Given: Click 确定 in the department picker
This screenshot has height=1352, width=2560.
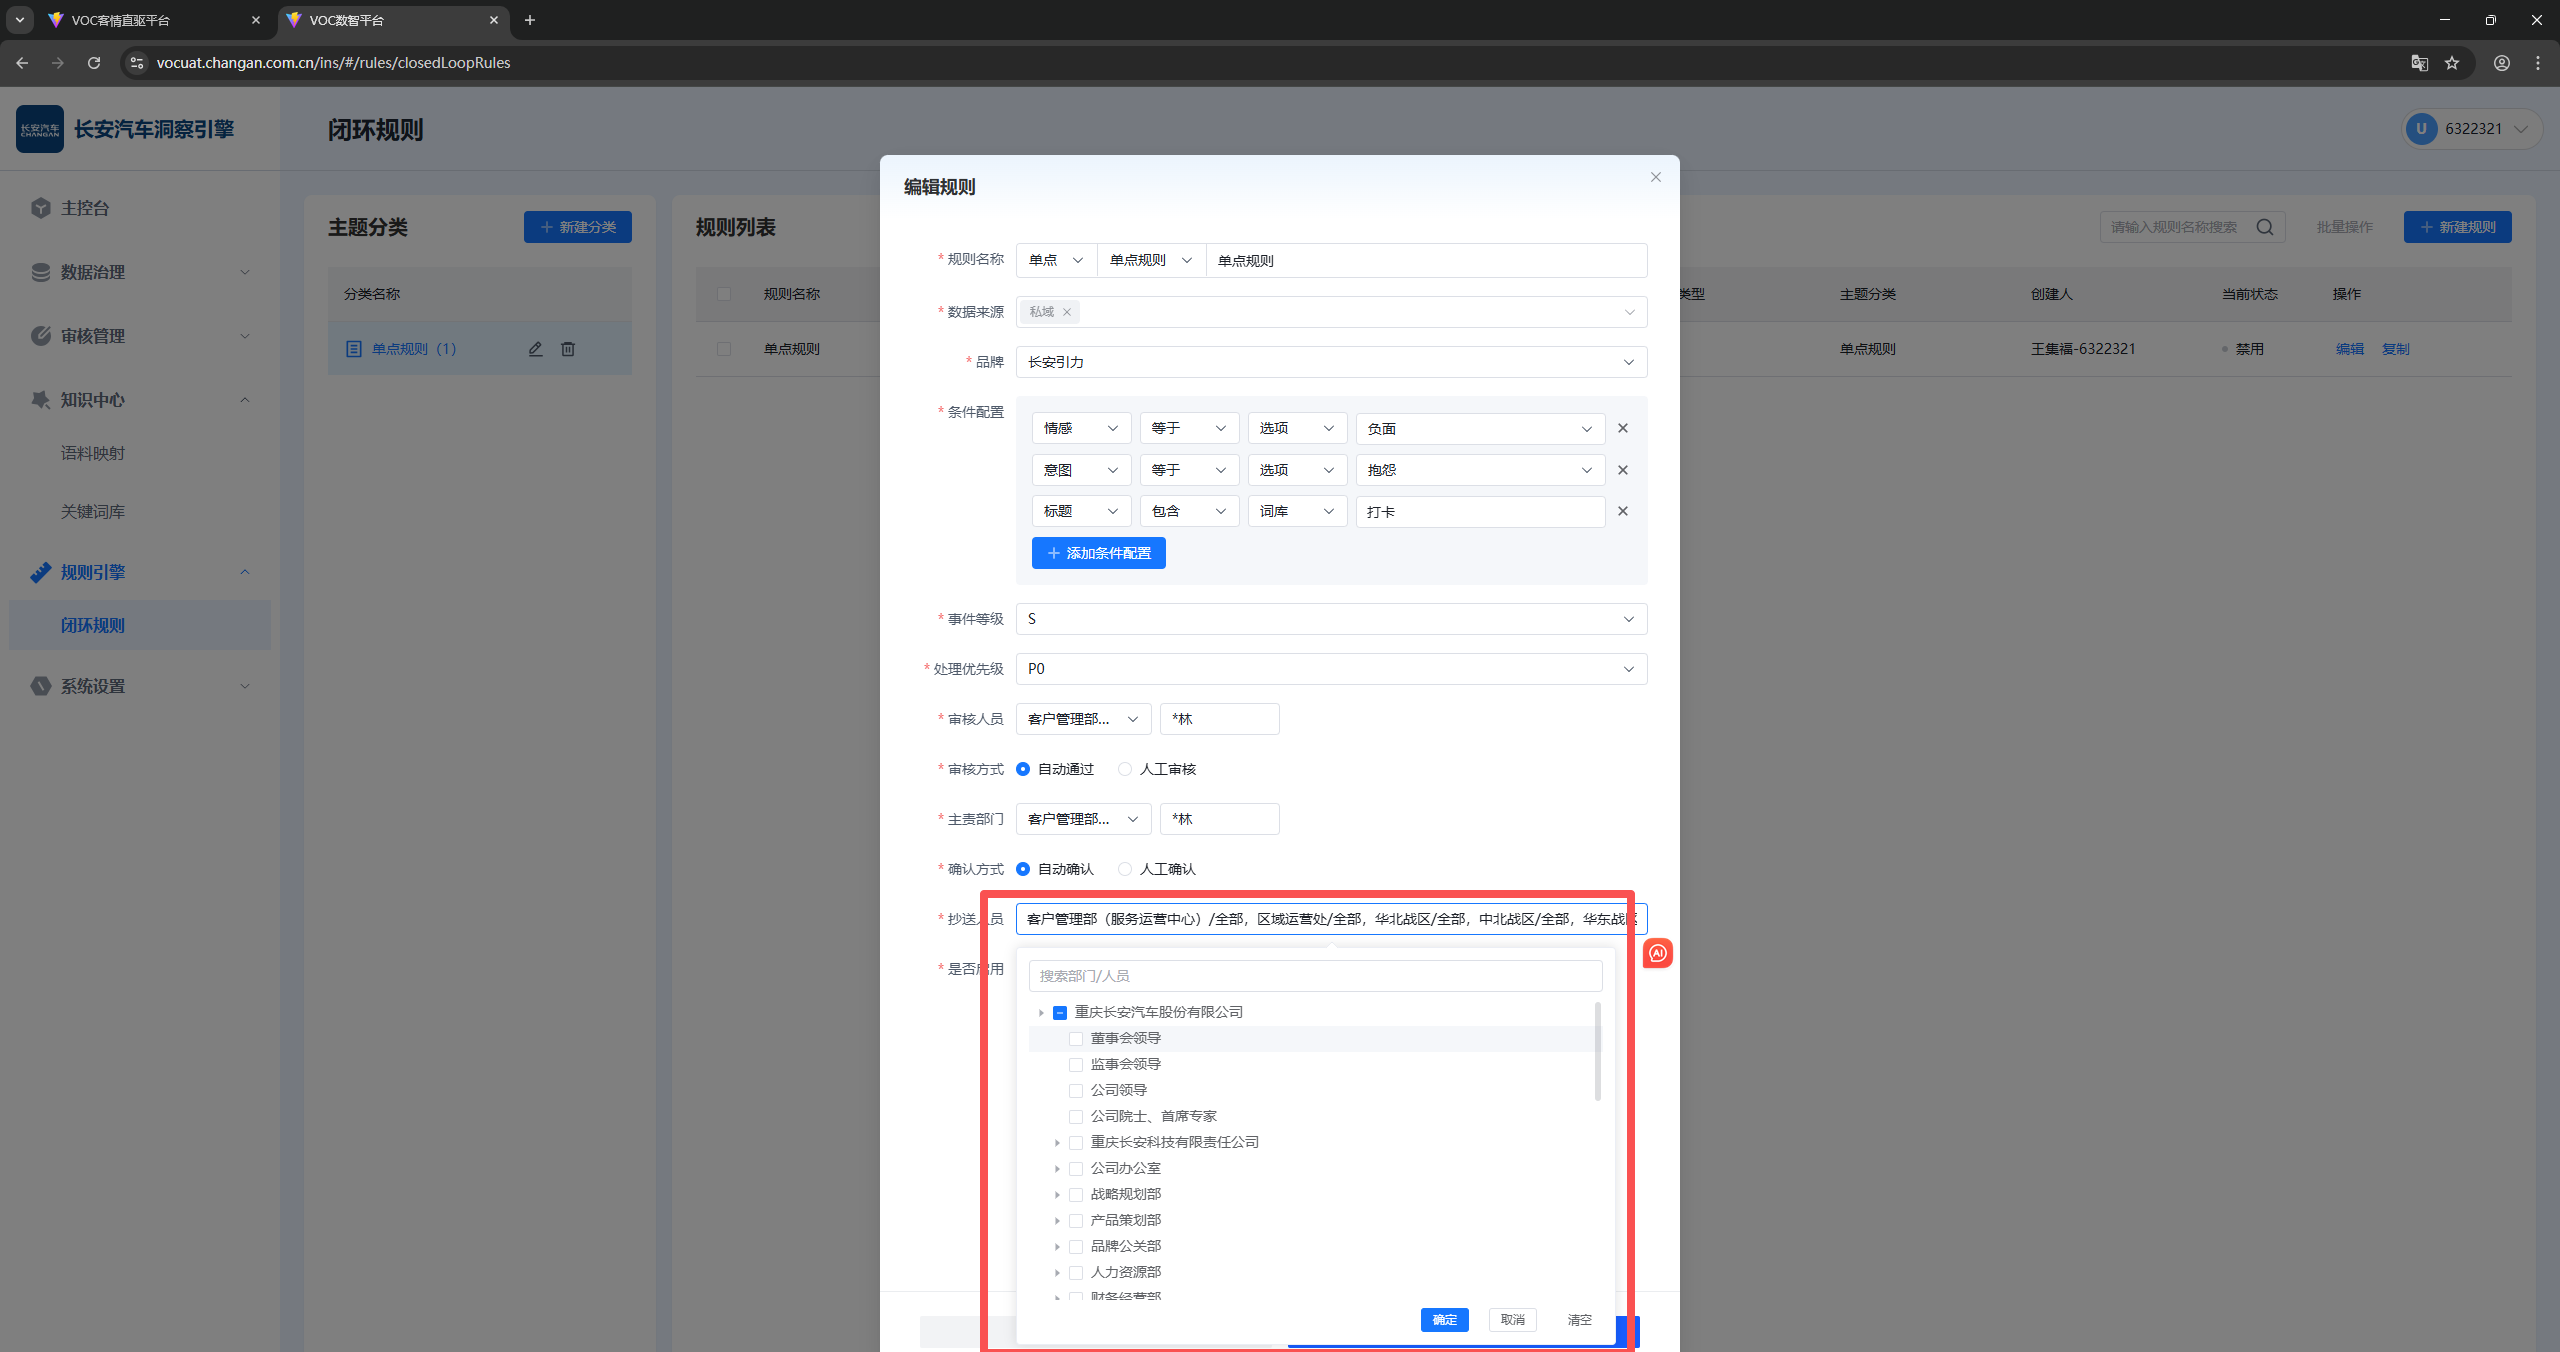Looking at the screenshot, I should (1443, 1320).
